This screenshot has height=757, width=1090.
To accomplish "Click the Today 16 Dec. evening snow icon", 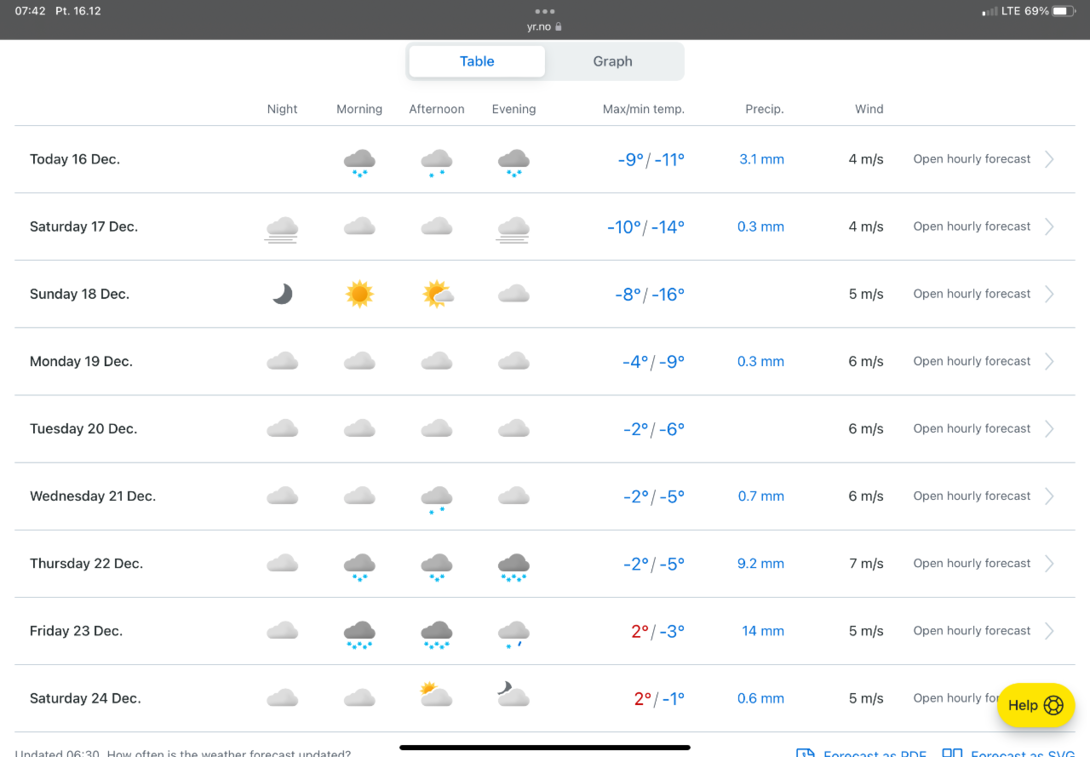I will click(514, 163).
